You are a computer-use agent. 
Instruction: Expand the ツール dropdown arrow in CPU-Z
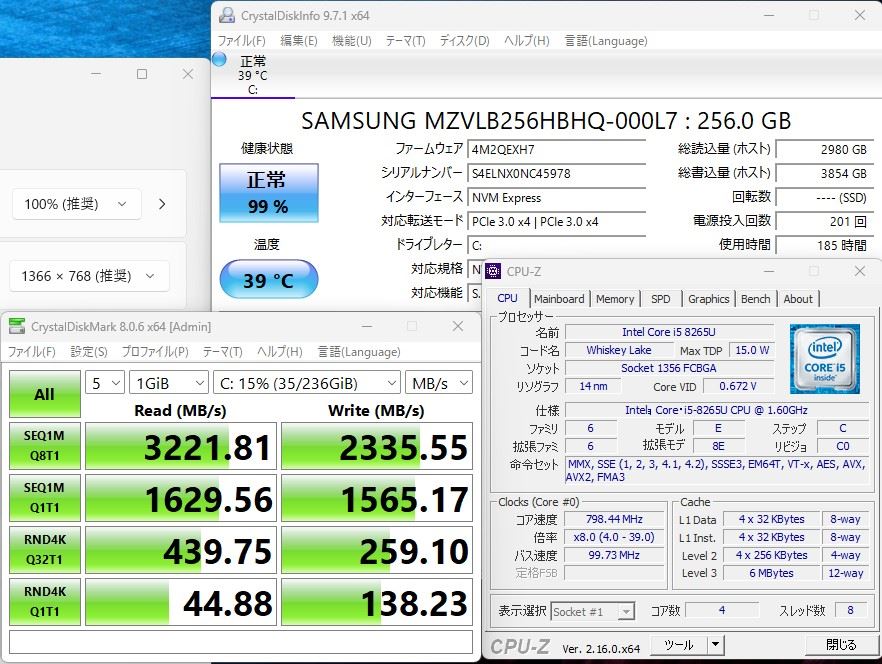tap(713, 645)
